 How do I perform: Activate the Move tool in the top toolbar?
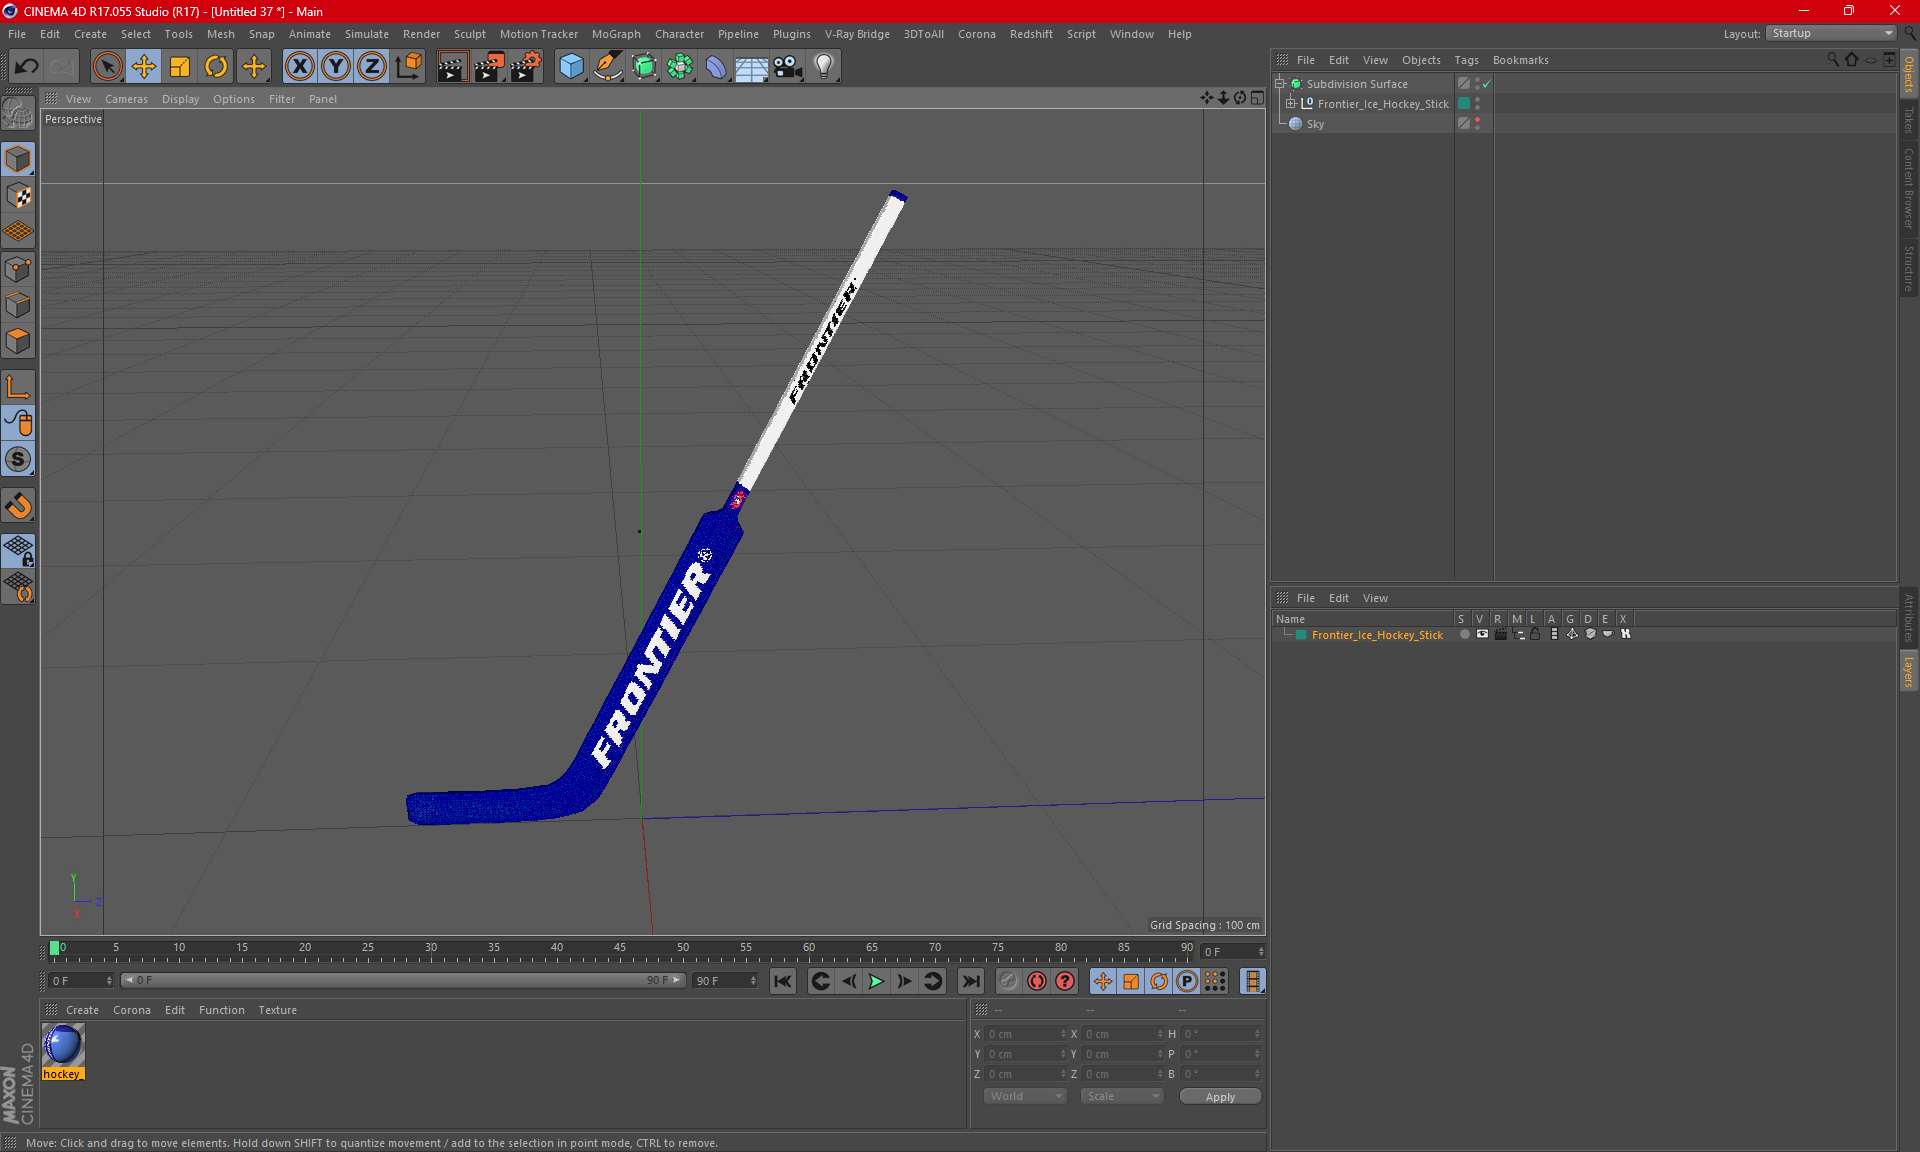coord(144,67)
